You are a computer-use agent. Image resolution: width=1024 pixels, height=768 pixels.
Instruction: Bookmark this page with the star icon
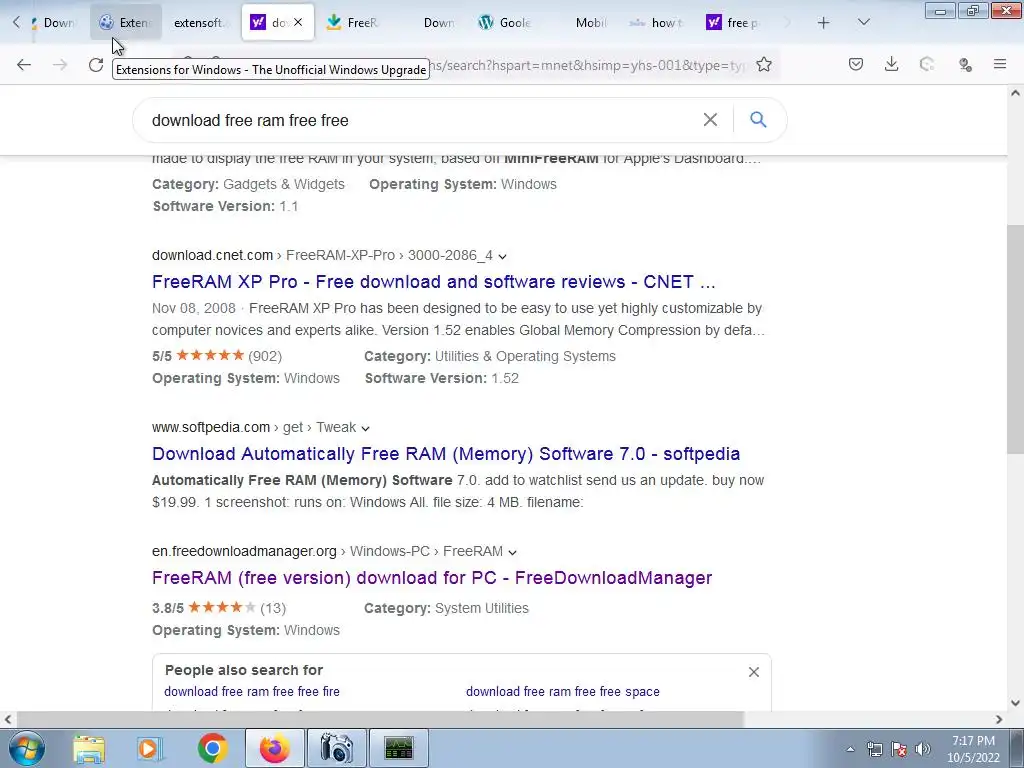point(764,65)
